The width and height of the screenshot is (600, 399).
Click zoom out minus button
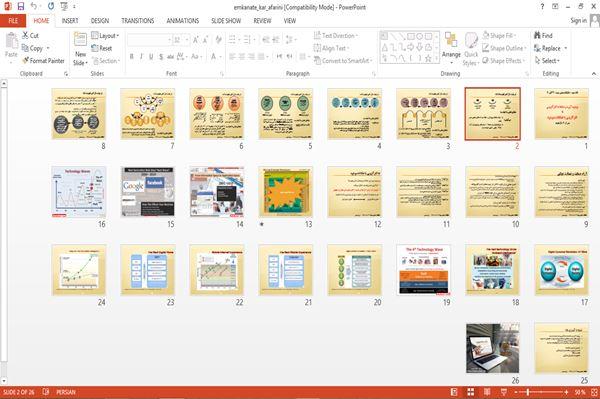pyautogui.click(x=516, y=392)
